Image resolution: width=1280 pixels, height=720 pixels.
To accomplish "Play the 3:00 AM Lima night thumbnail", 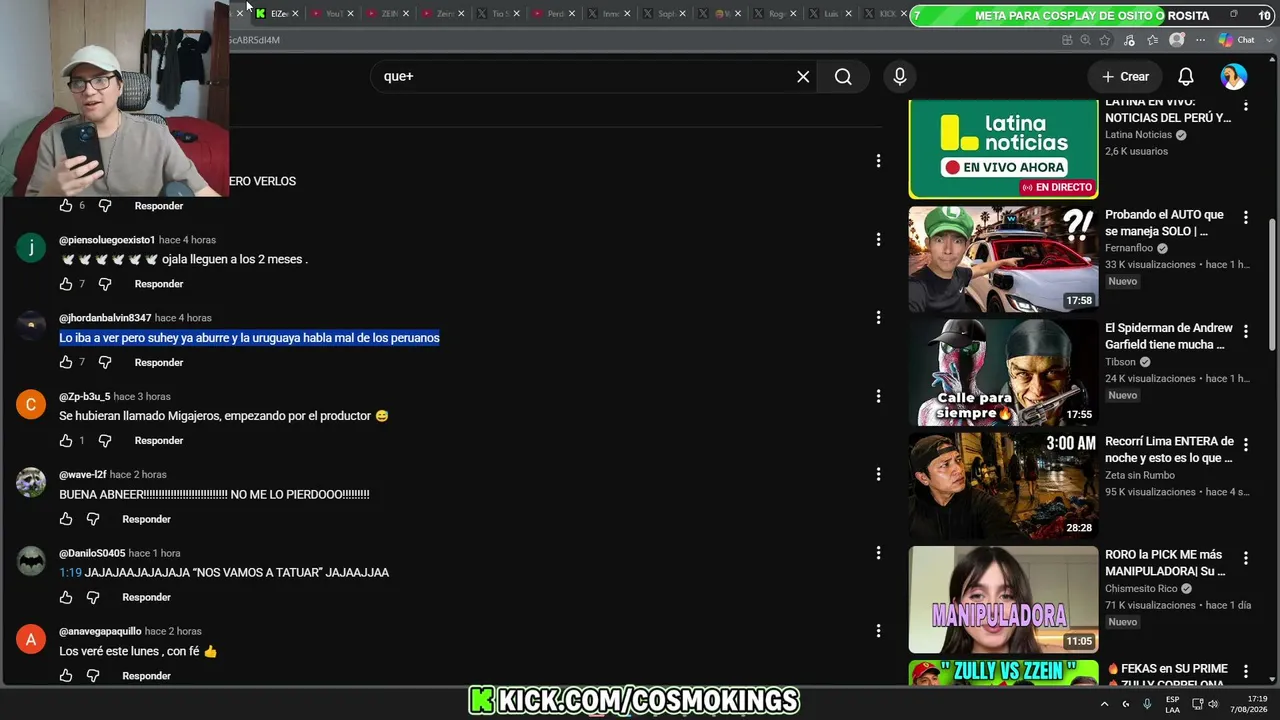I will (x=1003, y=486).
